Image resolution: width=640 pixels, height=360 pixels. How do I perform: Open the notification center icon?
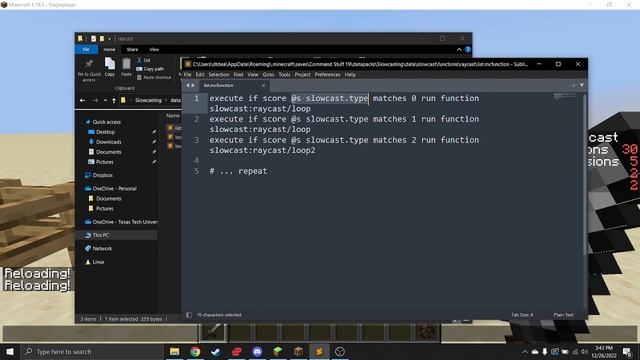click(x=627, y=351)
